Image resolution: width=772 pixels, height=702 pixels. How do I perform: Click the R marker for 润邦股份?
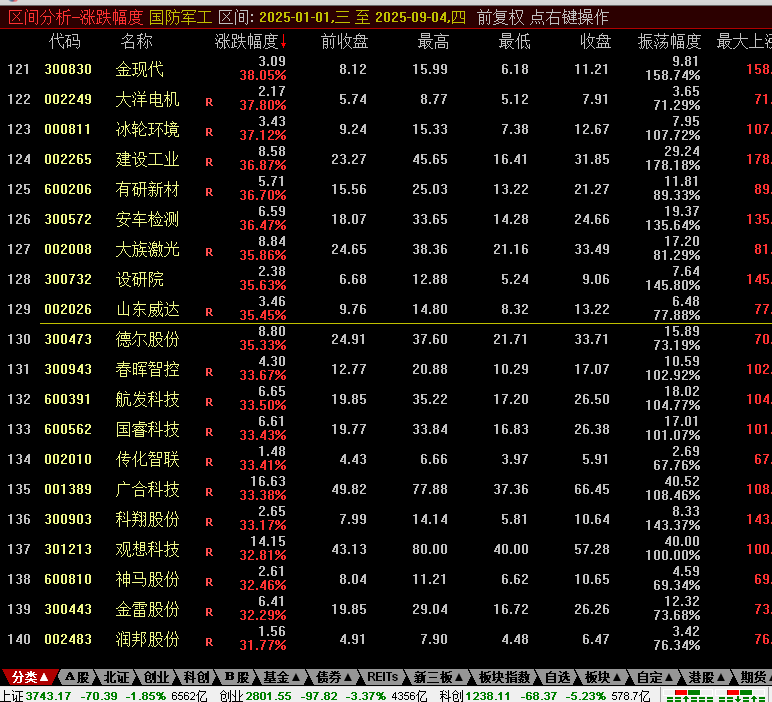tap(209, 642)
